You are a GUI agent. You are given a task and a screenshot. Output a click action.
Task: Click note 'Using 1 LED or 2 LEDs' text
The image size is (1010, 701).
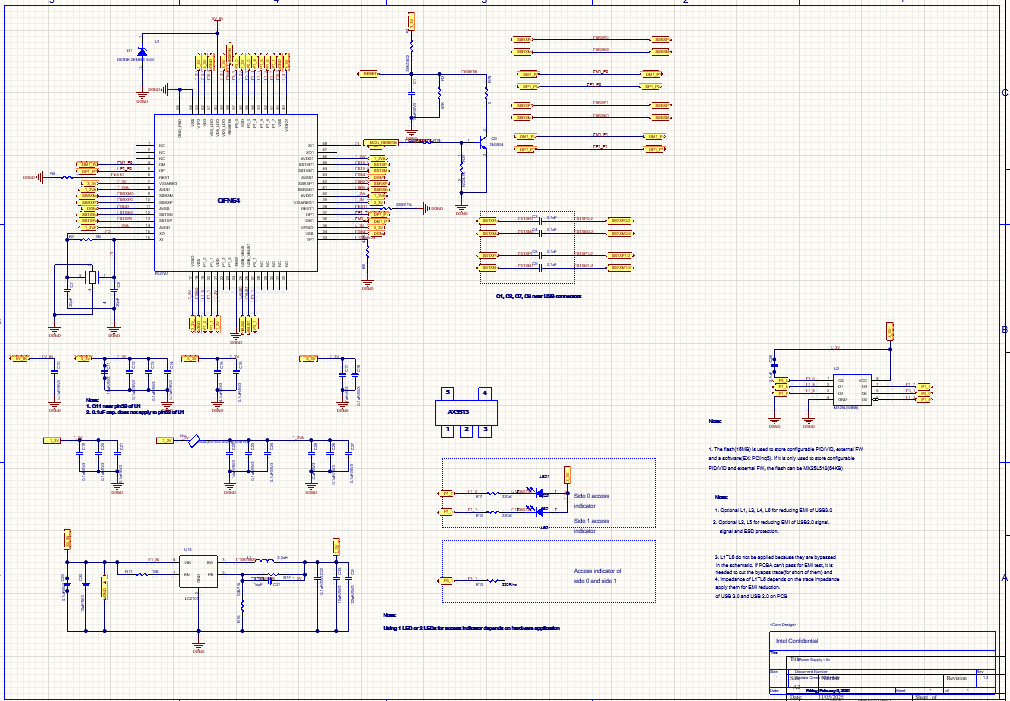[472, 628]
